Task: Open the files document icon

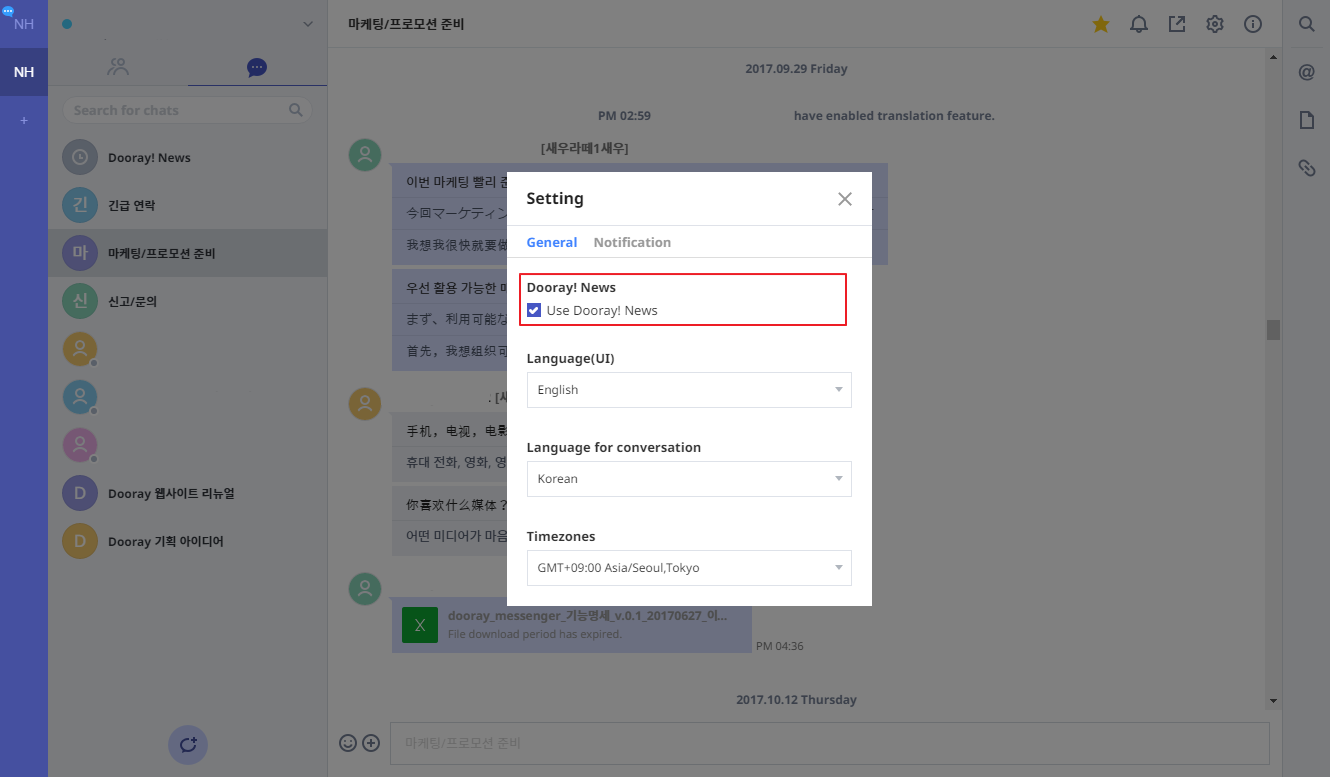Action: tap(1306, 120)
